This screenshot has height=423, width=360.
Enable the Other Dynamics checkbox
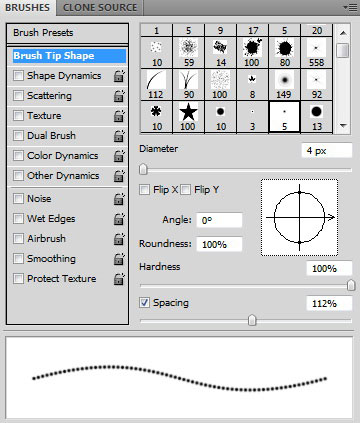click(x=18, y=175)
